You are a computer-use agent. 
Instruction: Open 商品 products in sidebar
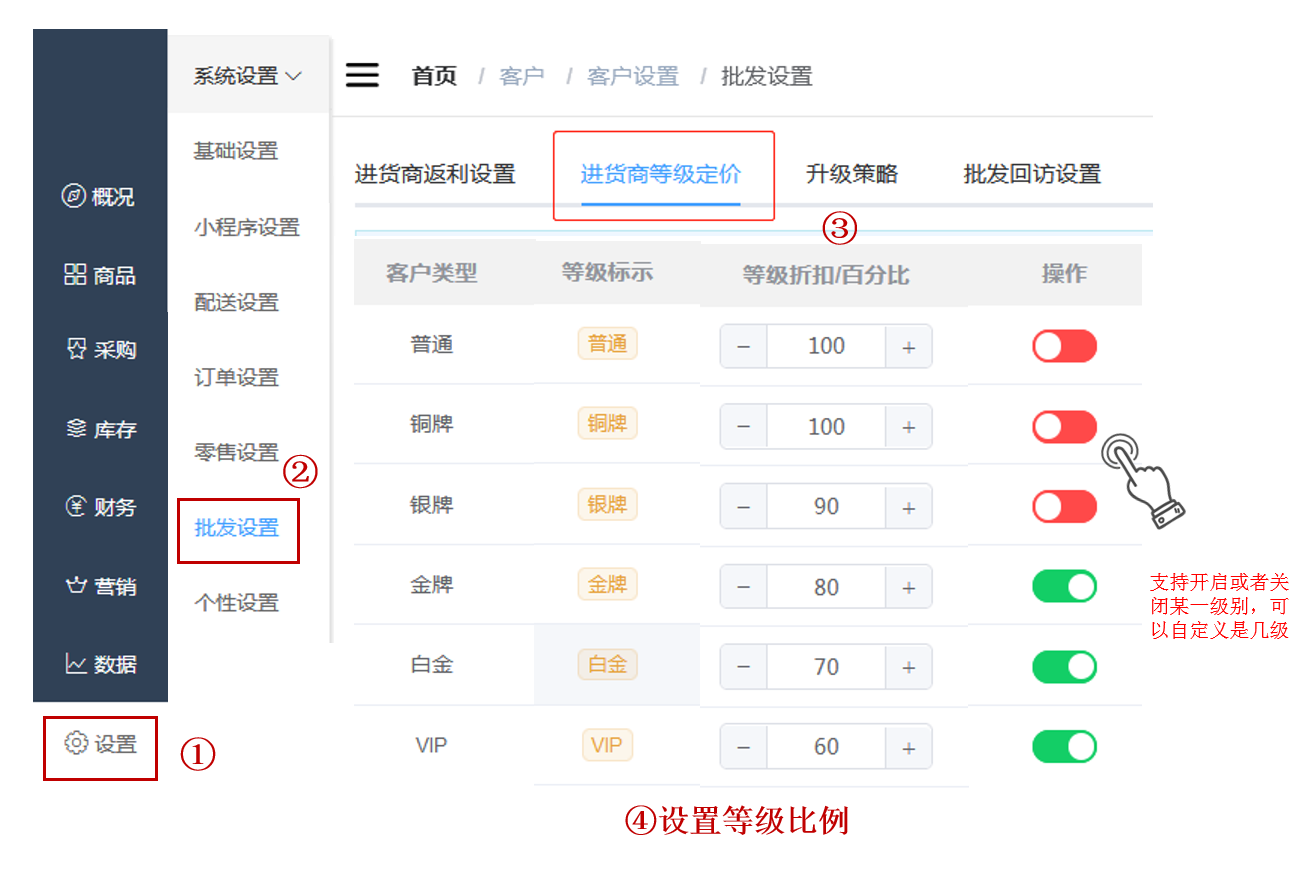pos(99,275)
